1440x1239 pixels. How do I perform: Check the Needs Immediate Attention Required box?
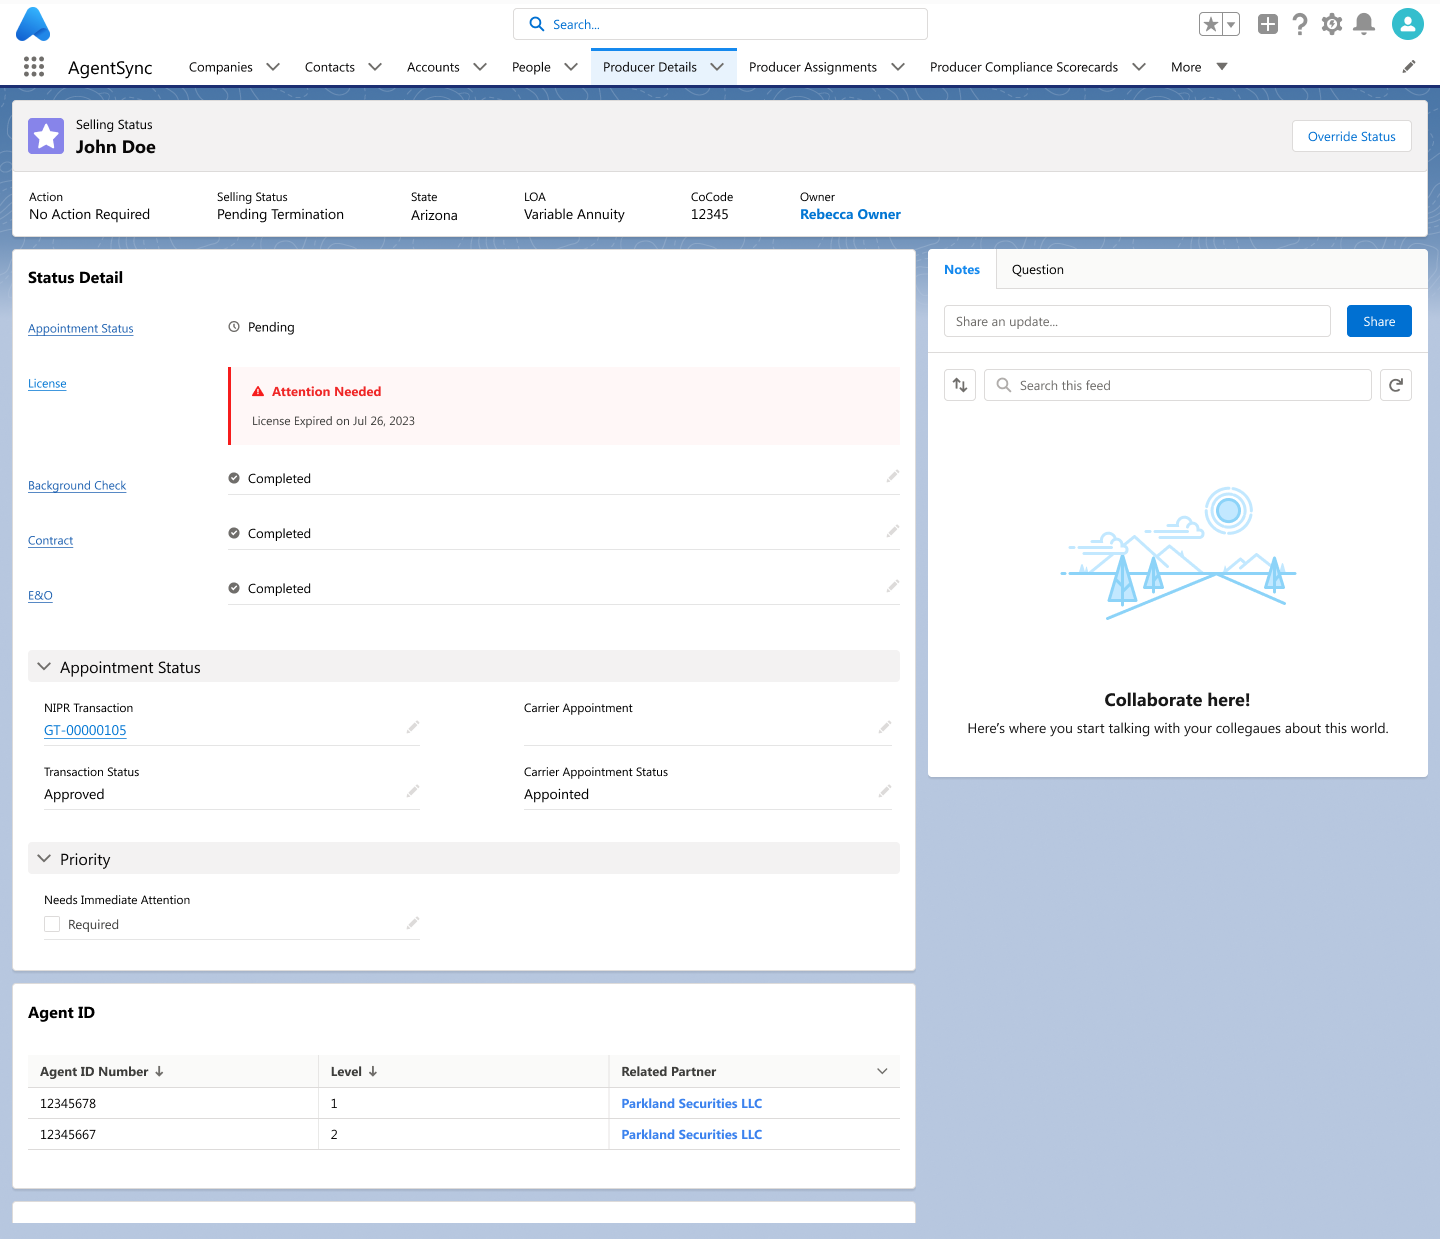(x=52, y=925)
